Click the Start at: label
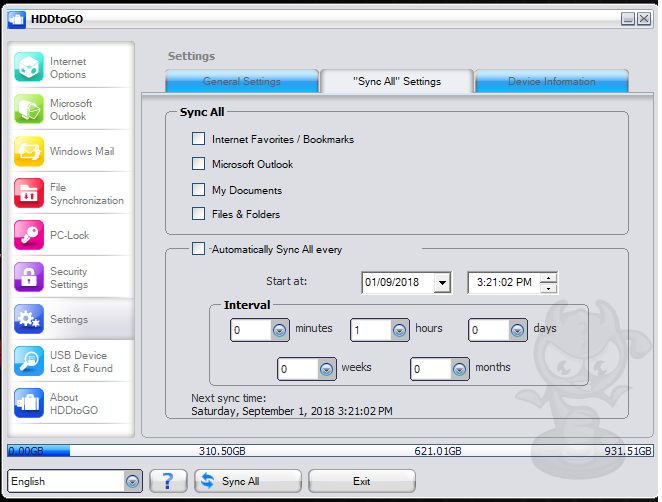 point(286,281)
